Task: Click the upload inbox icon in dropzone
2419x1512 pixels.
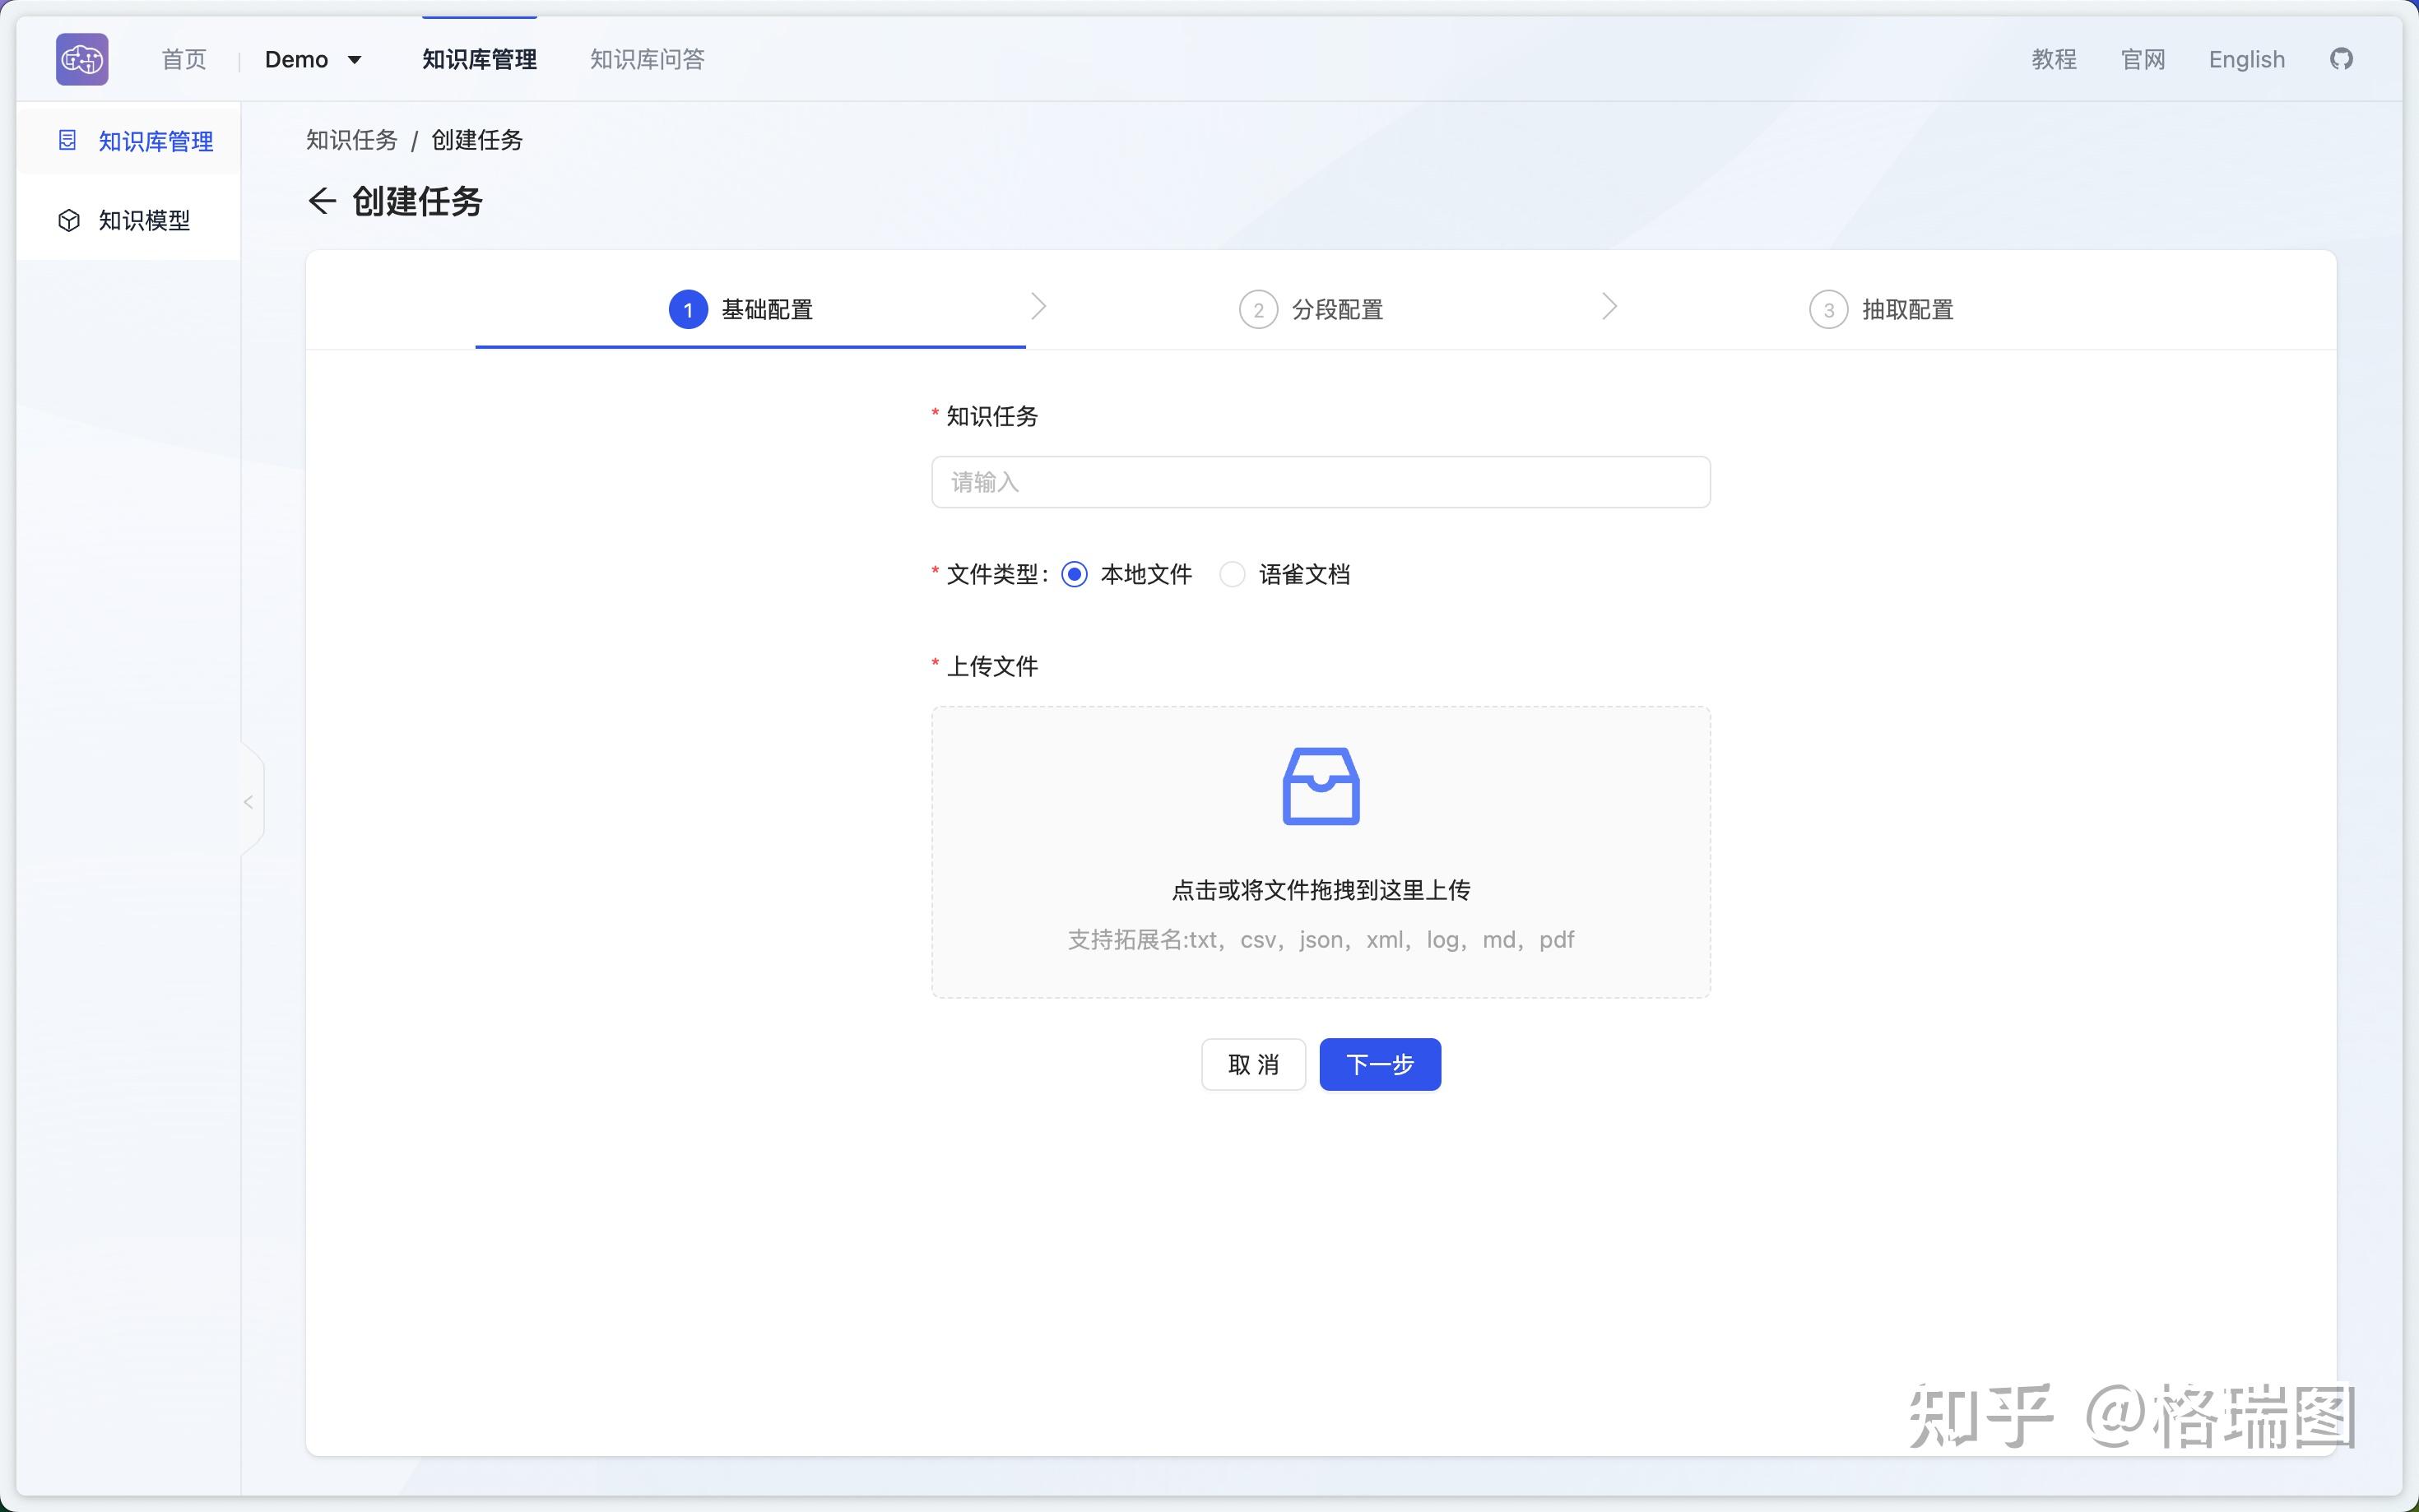Action: (1320, 786)
